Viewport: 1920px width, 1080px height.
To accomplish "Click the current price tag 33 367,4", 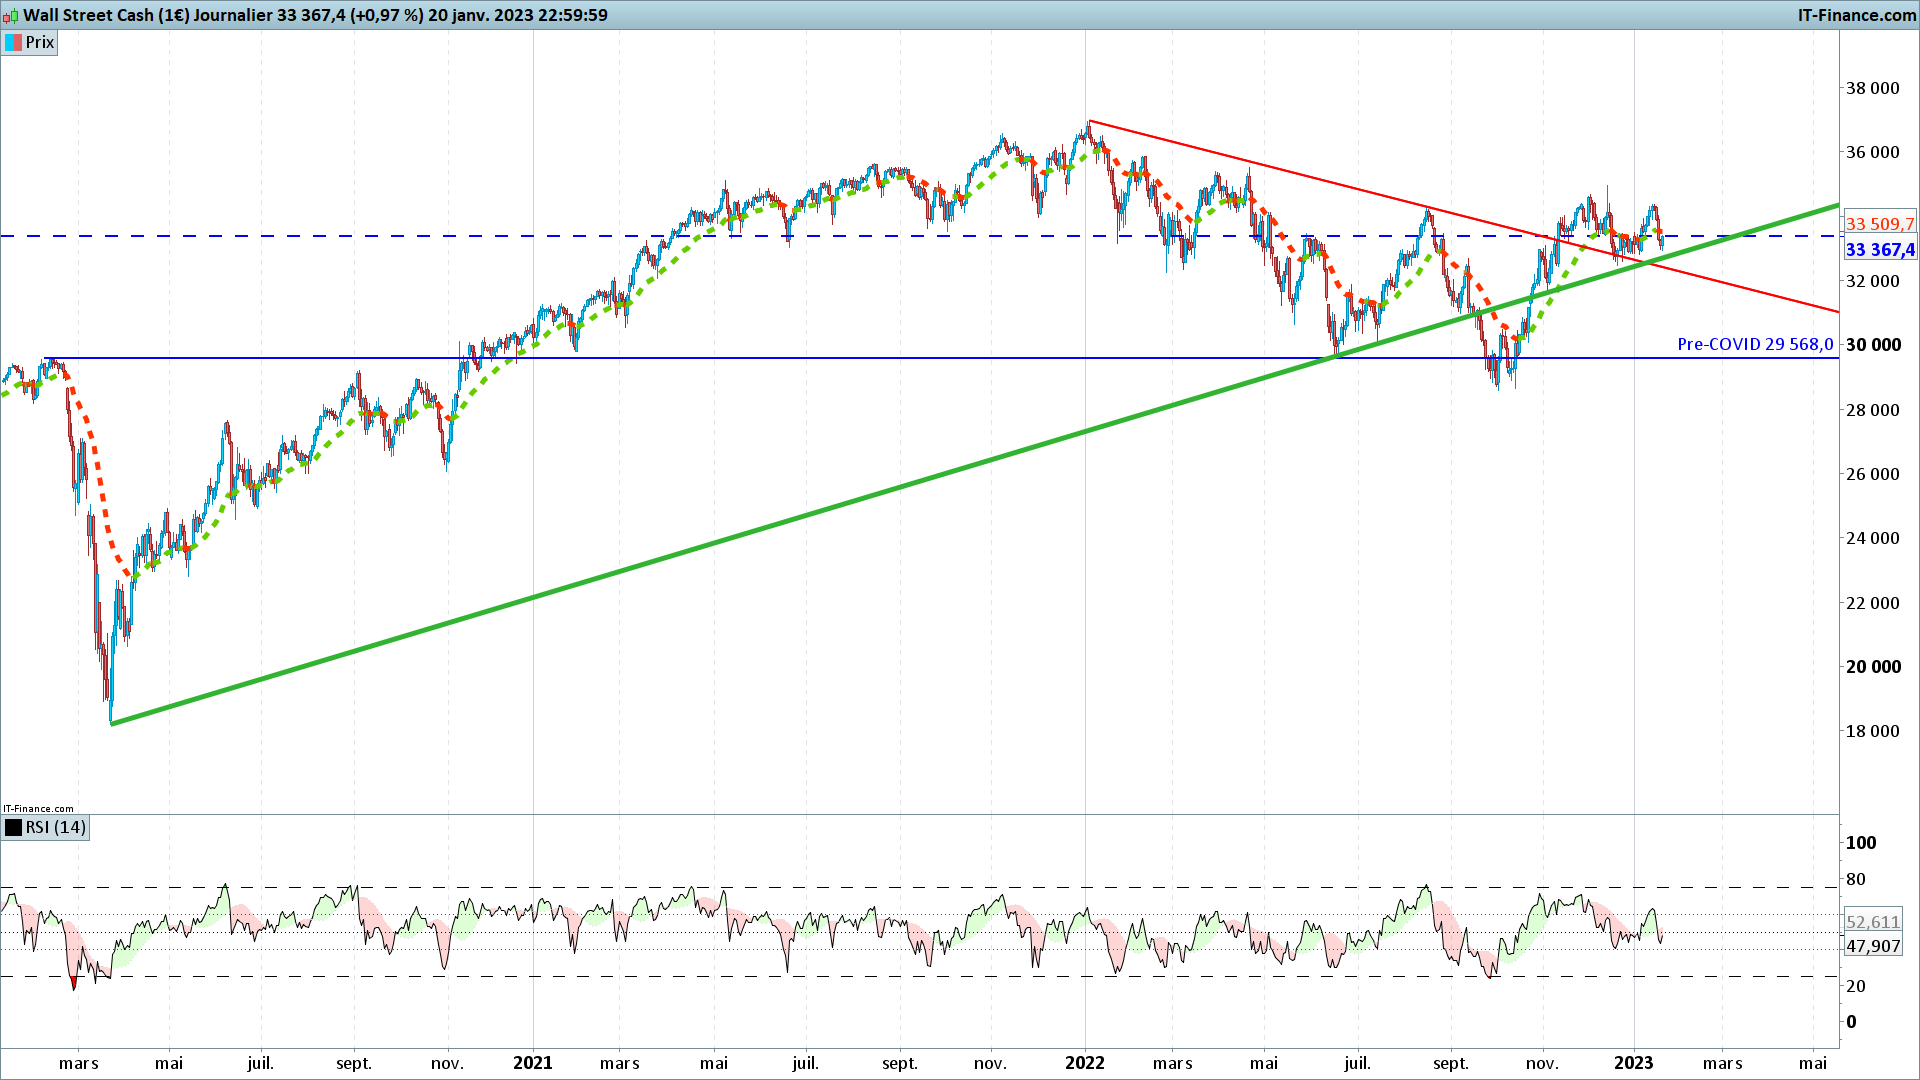I will [x=1880, y=250].
